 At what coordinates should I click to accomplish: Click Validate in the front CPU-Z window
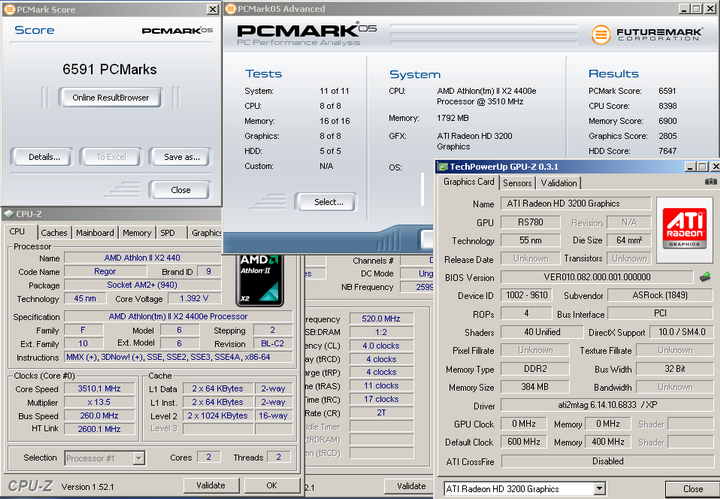coord(211,485)
